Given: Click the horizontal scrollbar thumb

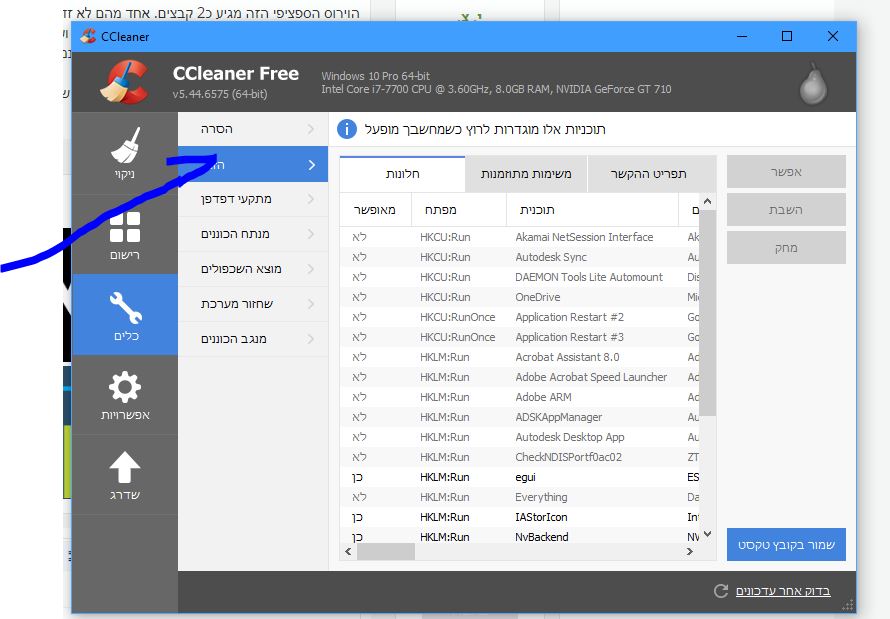Looking at the screenshot, I should tap(386, 551).
